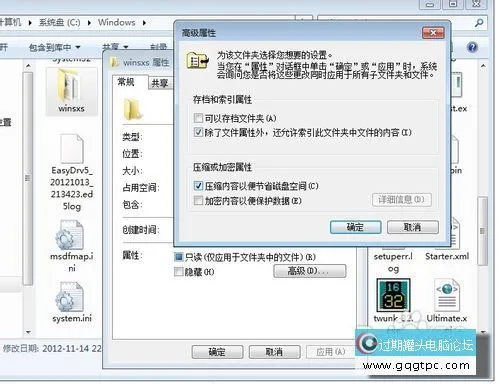Viewport: 500px width, 384px height.
Task: Switch to the 共享 tab in properties
Action: (160, 83)
